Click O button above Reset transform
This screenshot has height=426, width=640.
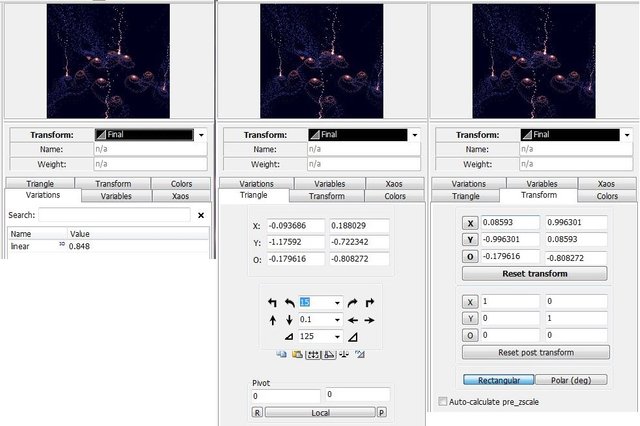pos(470,257)
